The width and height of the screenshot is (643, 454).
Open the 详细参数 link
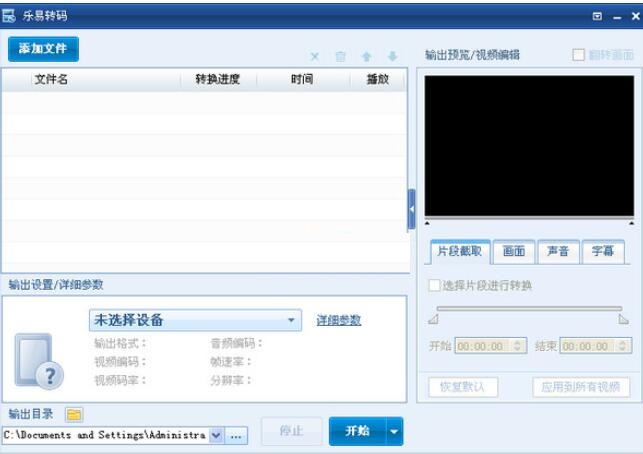tap(338, 320)
